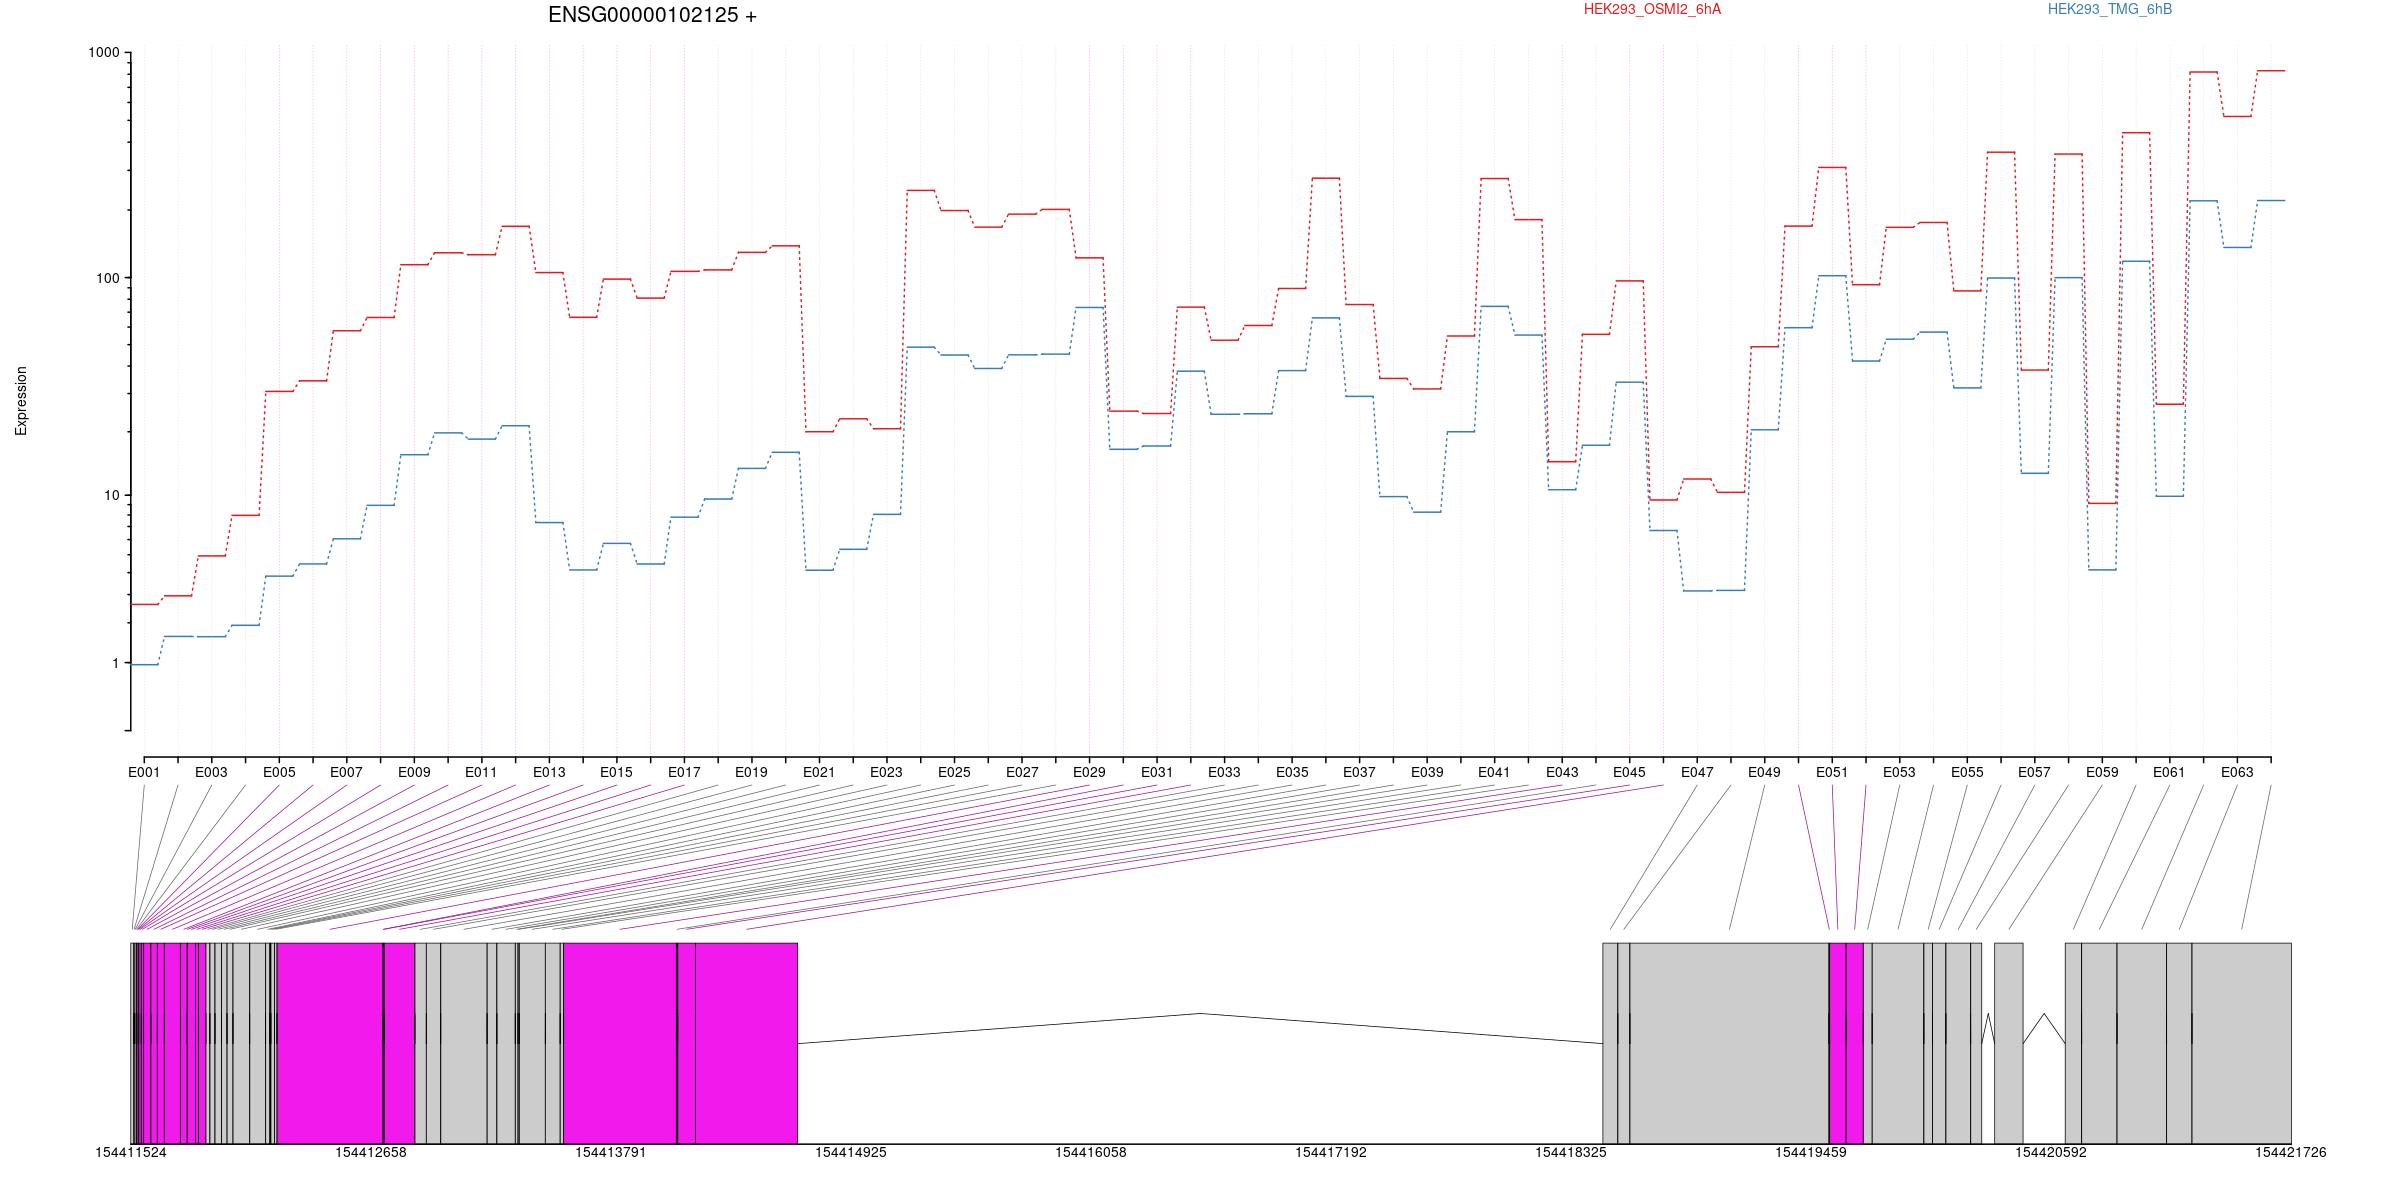
Task: Click genomic coordinate 154417192
Action: click(x=1331, y=1153)
